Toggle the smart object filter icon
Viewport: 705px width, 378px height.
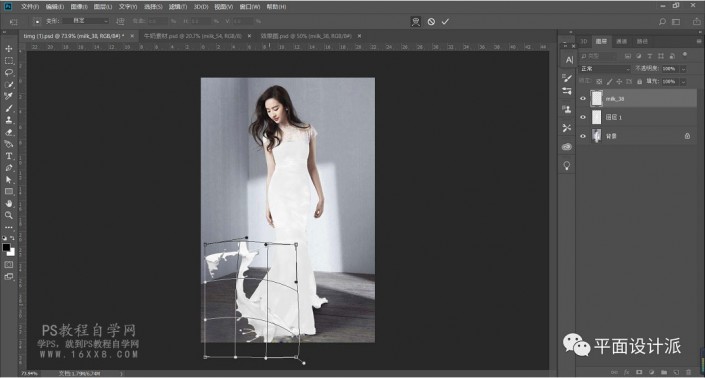tap(672, 56)
